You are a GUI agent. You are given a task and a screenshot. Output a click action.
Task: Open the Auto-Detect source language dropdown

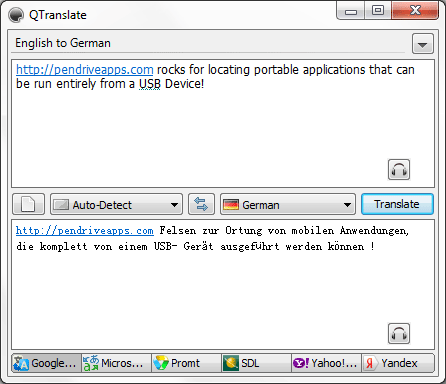[x=116, y=204]
